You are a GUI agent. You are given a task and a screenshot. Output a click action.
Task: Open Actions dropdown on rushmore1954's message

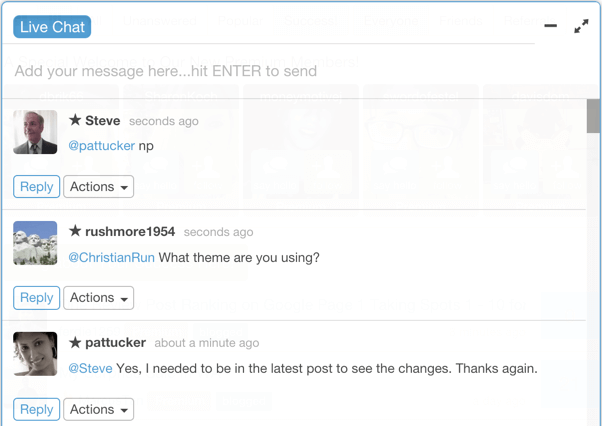(99, 297)
